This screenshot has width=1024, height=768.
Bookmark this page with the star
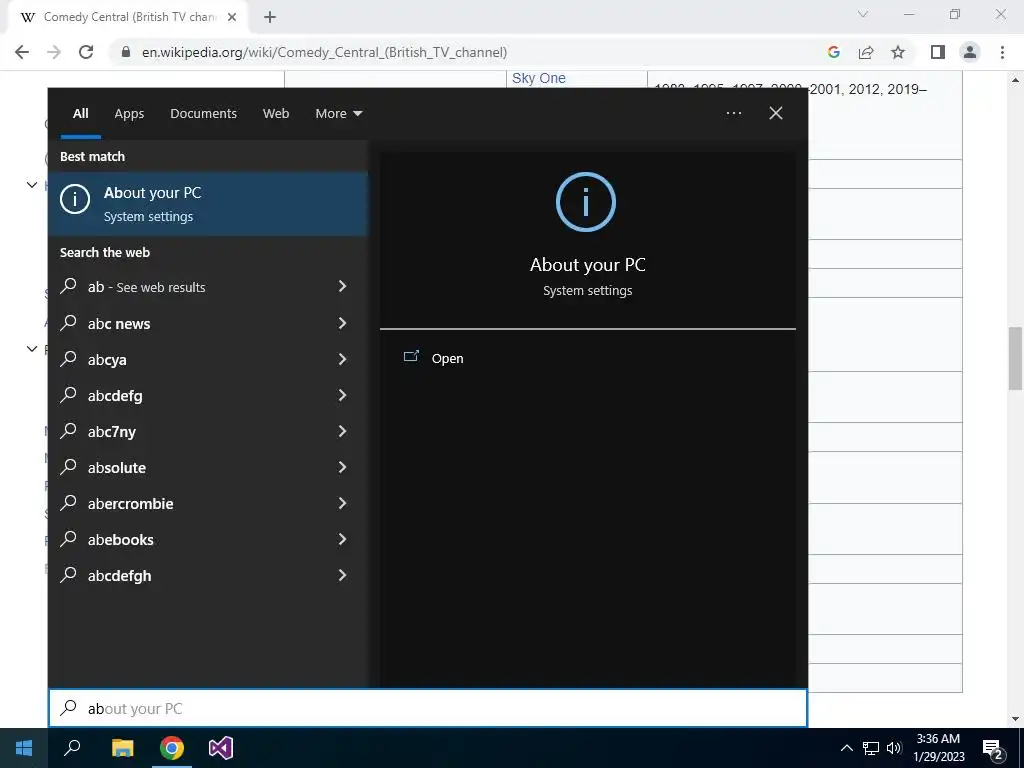[898, 52]
